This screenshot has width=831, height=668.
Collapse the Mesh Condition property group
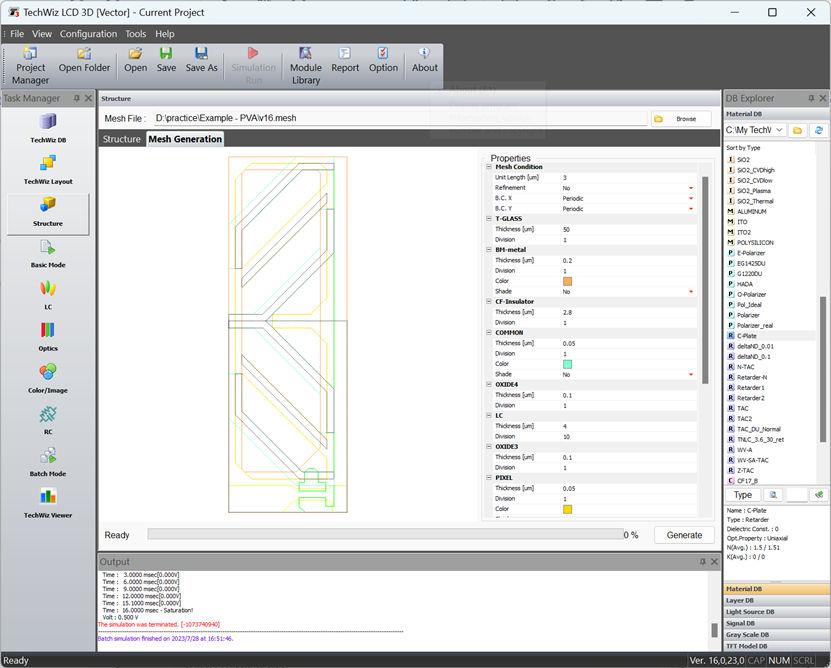(488, 167)
